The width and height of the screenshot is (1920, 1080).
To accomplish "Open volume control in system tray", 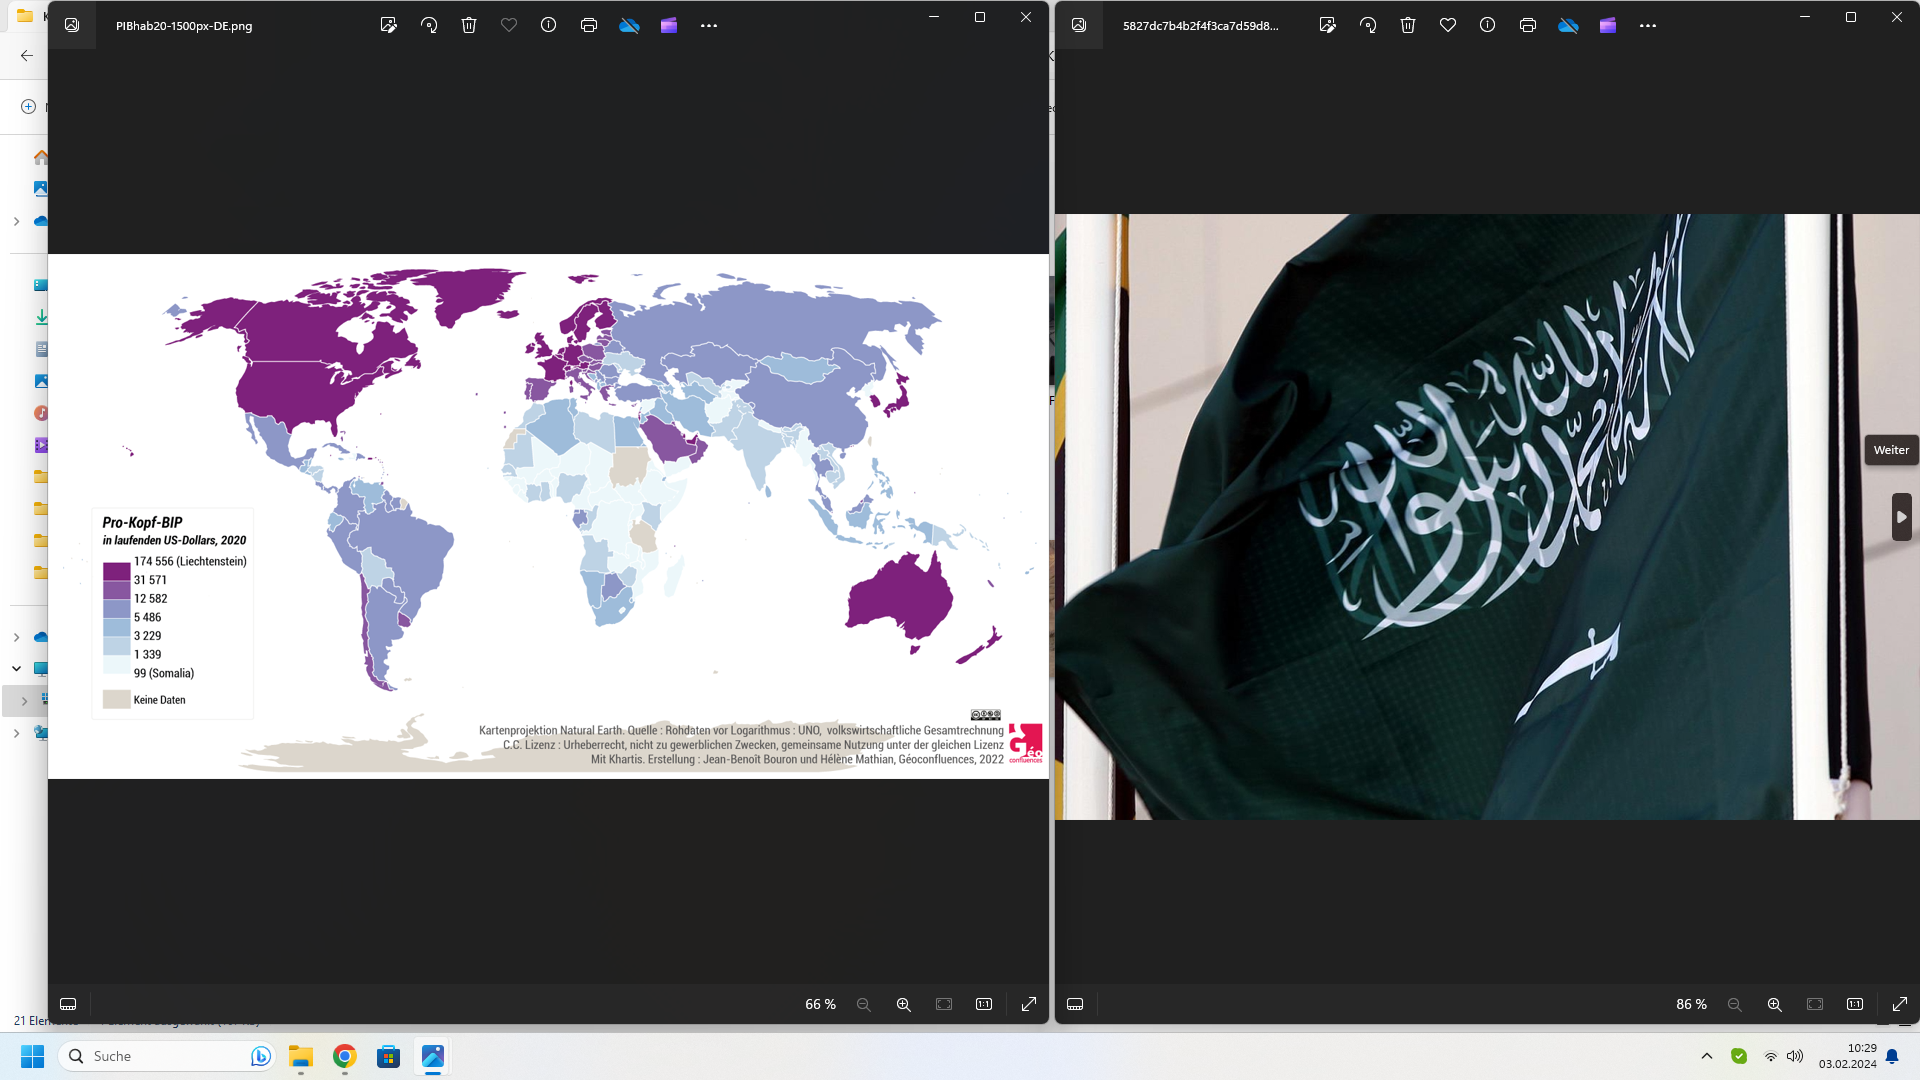I will [1795, 1056].
